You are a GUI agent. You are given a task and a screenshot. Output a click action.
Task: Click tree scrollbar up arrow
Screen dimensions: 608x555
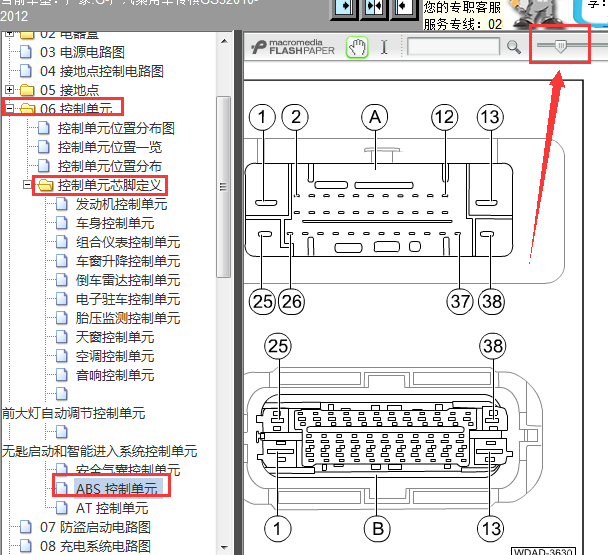click(224, 41)
